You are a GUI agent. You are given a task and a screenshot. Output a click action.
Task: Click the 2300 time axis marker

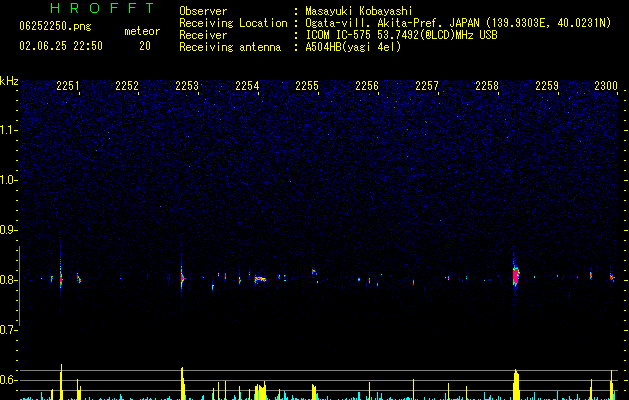point(606,86)
